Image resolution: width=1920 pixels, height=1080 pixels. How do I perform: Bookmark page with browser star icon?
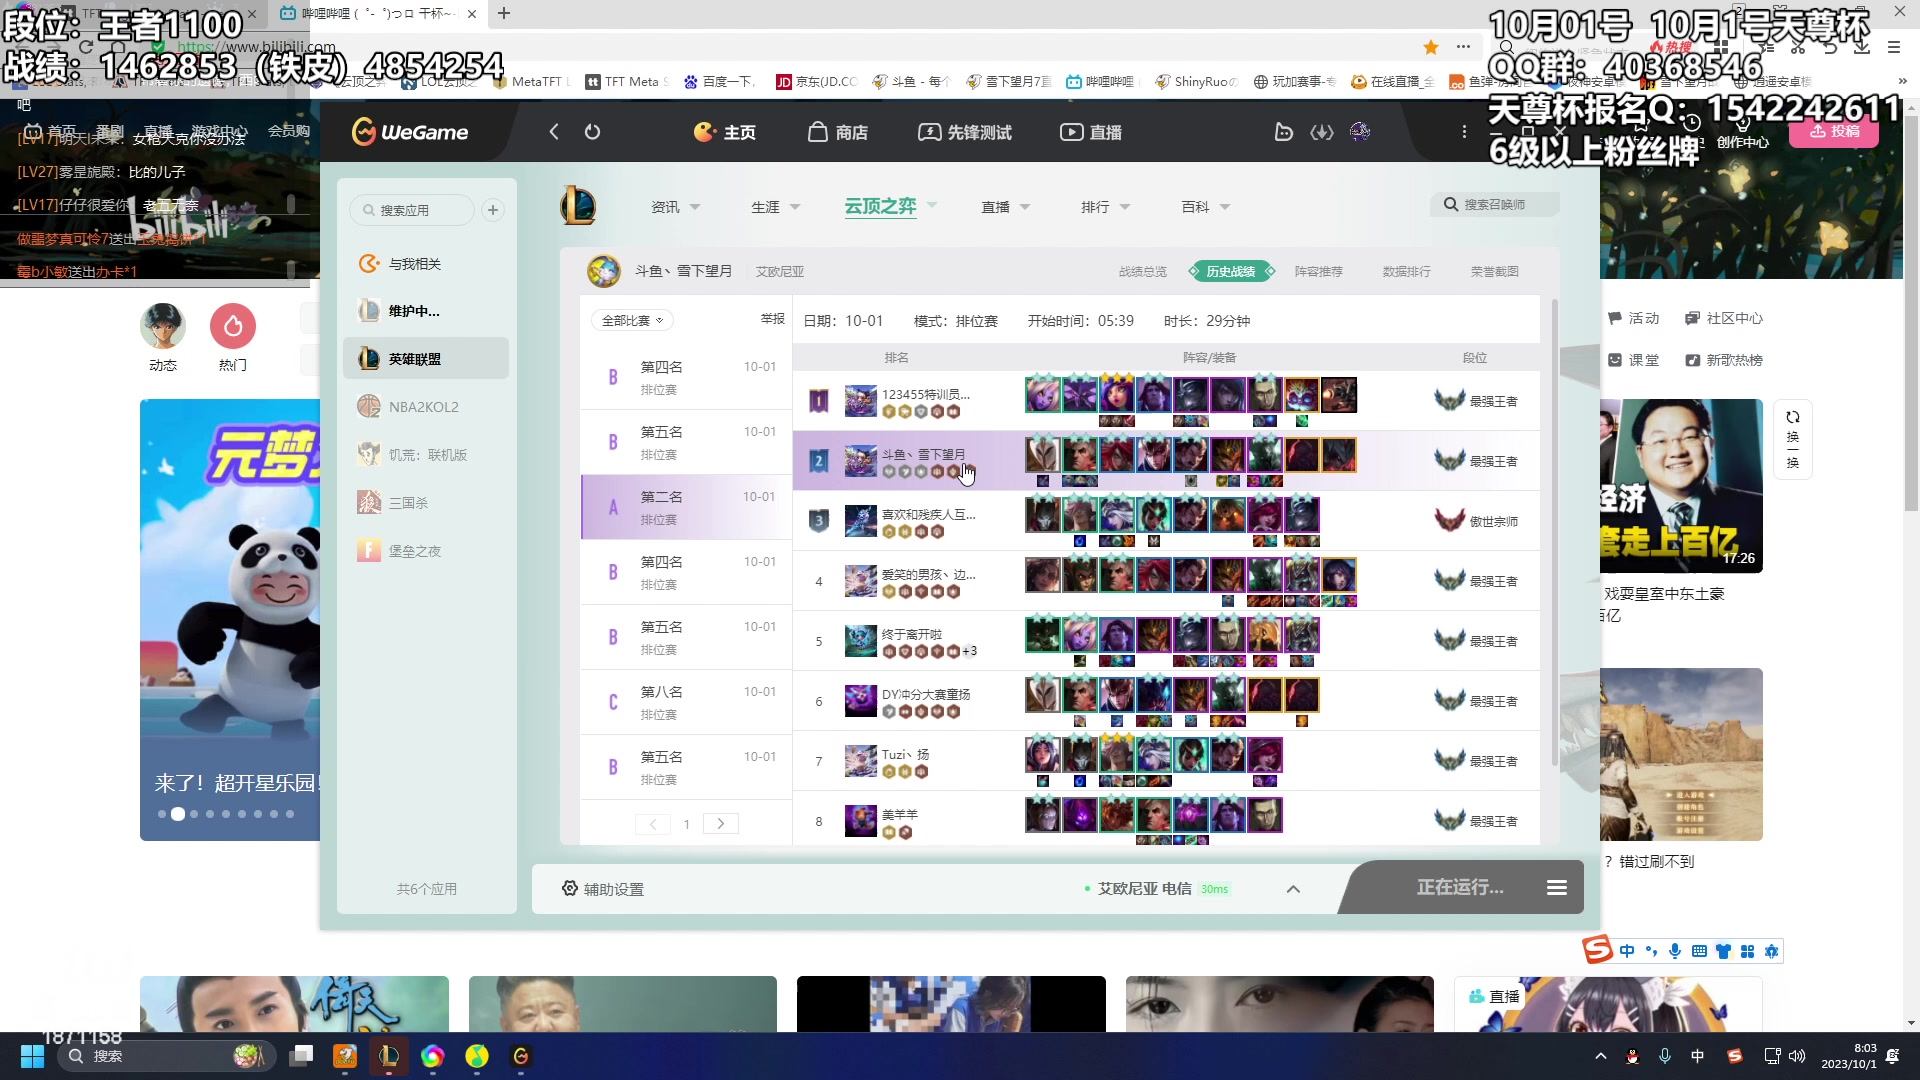1431,47
